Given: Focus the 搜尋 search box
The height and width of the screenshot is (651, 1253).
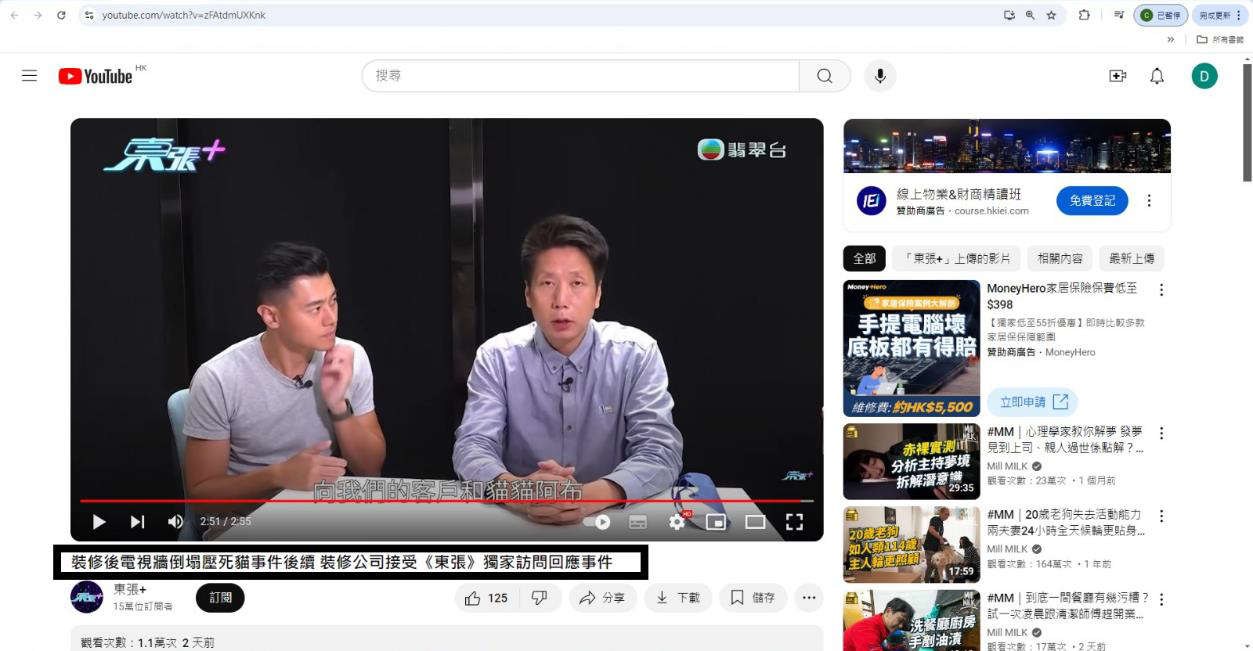Looking at the screenshot, I should [580, 76].
